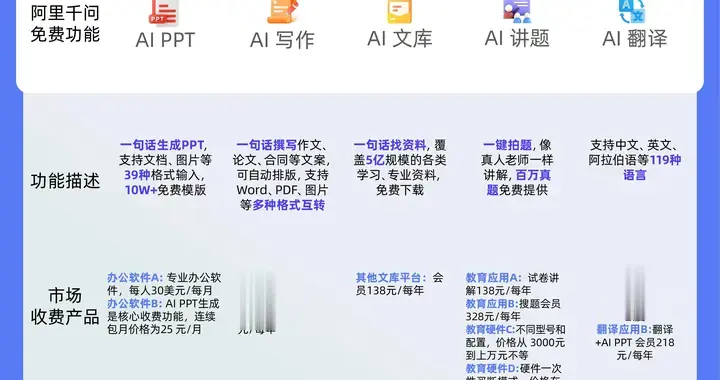Viewport: 720px width, 380px height.
Task: Click the "学习、专业资料," text line
Action: [x=399, y=175]
